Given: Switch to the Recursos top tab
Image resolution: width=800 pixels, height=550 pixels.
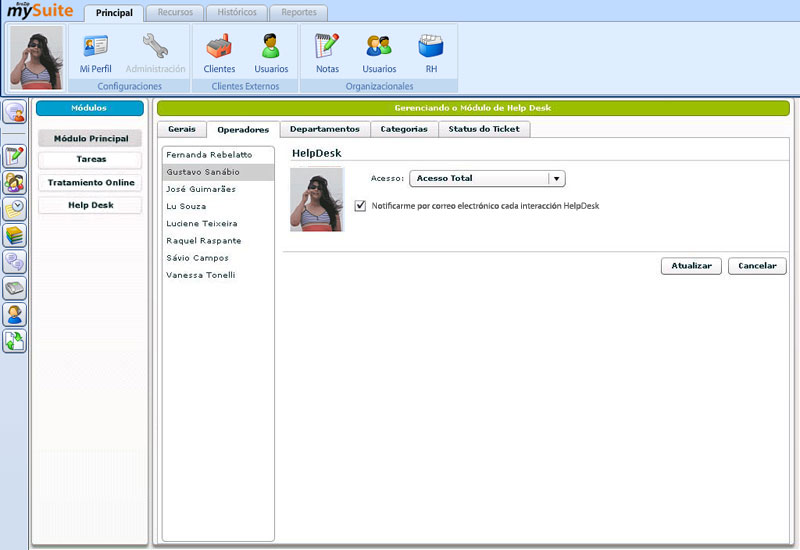Looking at the screenshot, I should click(x=175, y=13).
